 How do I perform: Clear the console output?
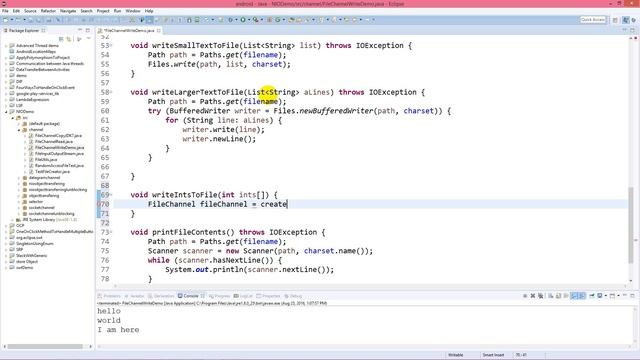[551, 296]
